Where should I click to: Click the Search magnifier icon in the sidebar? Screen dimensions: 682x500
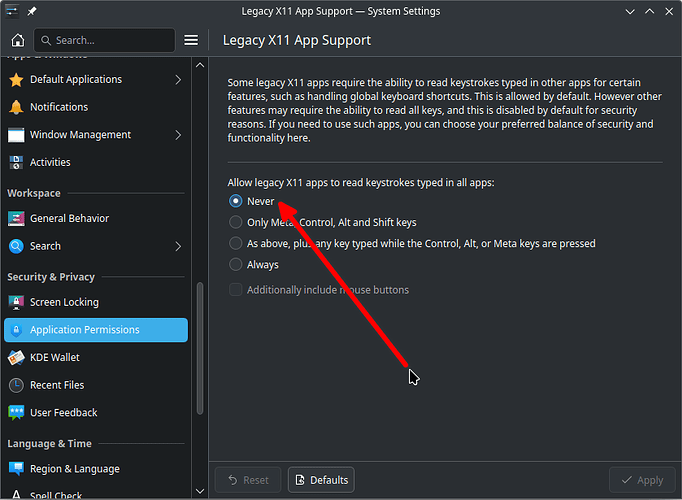(x=16, y=246)
